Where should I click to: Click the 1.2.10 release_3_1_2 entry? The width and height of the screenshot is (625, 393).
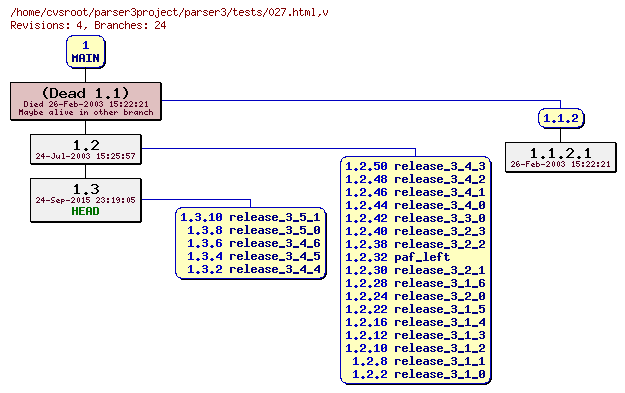pyautogui.click(x=415, y=348)
